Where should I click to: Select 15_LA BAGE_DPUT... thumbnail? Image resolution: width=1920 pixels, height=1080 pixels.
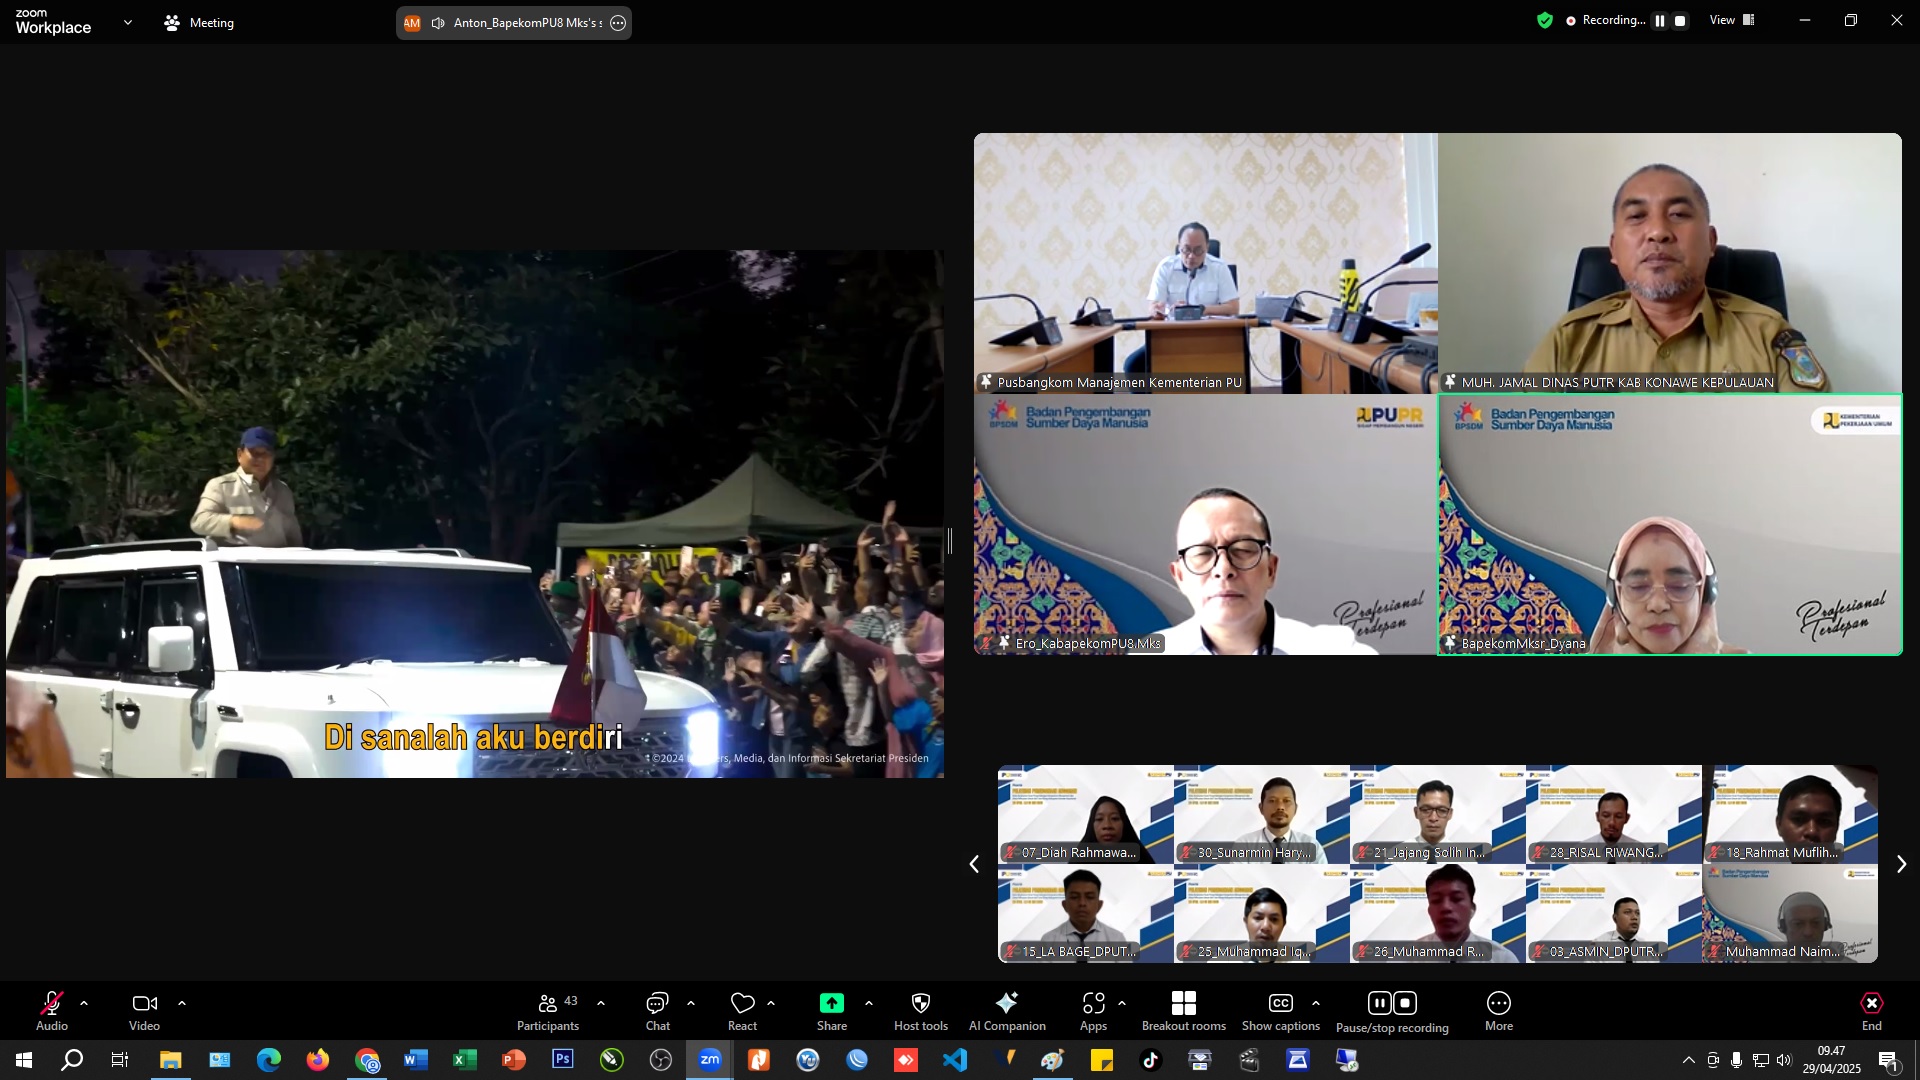coord(1086,913)
